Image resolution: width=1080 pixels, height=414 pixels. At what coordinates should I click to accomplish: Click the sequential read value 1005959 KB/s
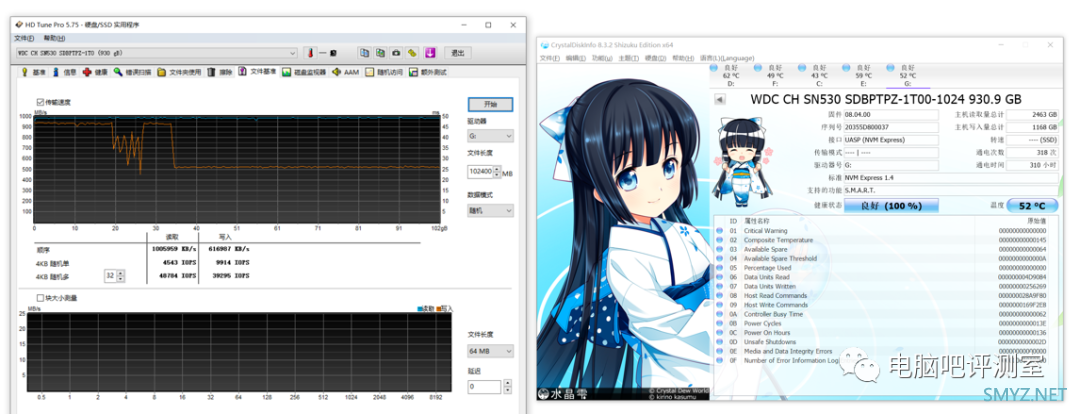click(174, 249)
